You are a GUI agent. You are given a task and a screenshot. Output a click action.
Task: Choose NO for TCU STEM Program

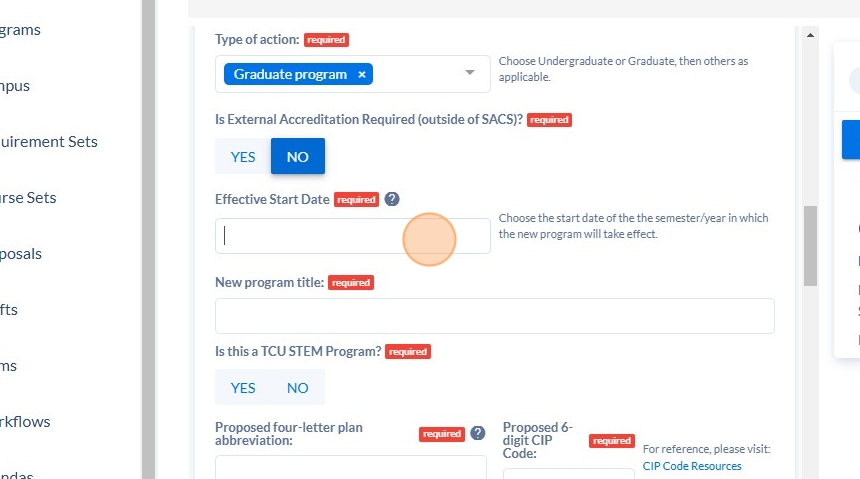point(298,388)
